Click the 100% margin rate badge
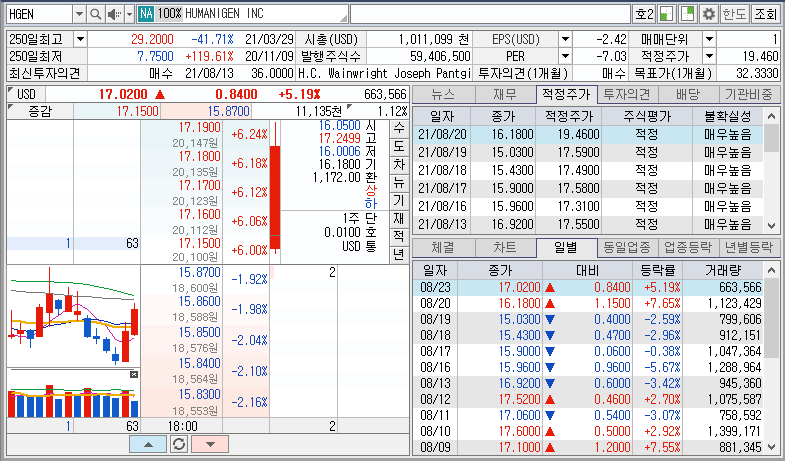 tap(169, 14)
